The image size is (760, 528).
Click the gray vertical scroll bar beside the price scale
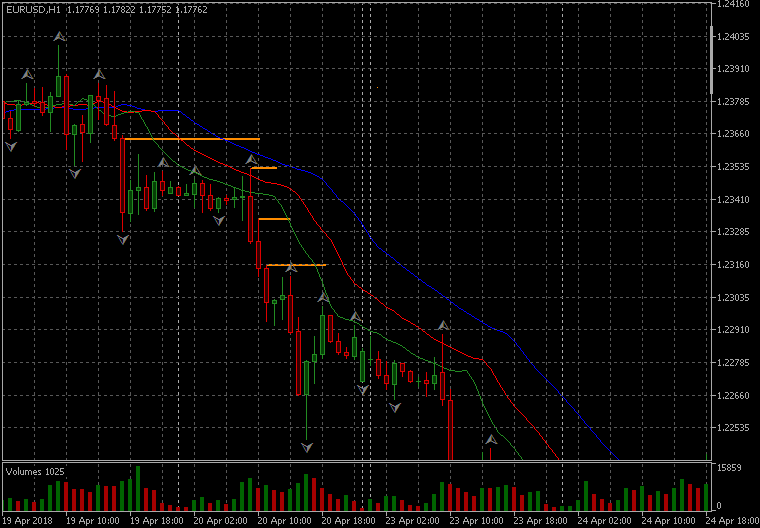[711, 59]
